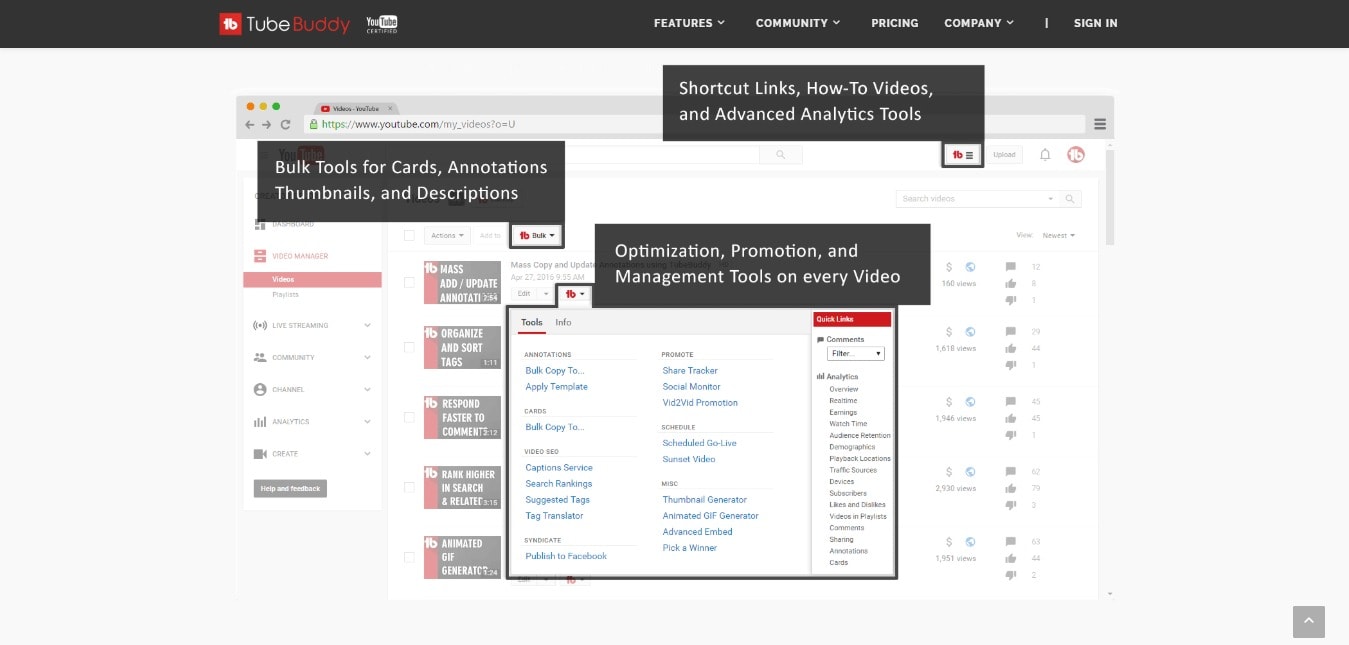1349x645 pixels.
Task: Click the magnifier button beside Search videos
Action: (1072, 199)
